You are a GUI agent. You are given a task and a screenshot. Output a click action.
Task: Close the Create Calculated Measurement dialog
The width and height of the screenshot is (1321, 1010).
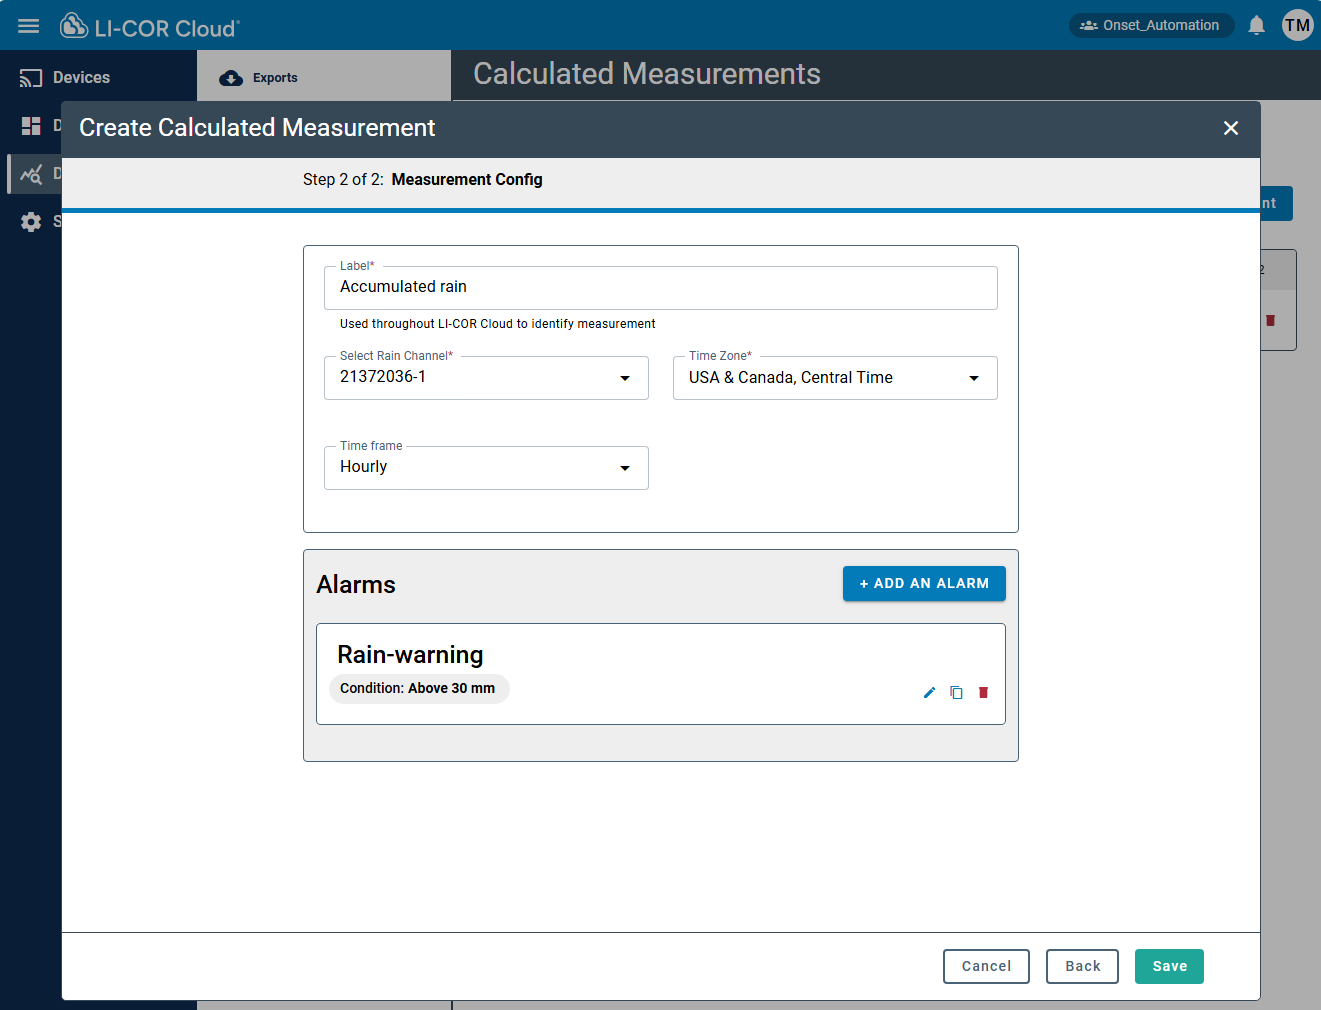(1231, 128)
